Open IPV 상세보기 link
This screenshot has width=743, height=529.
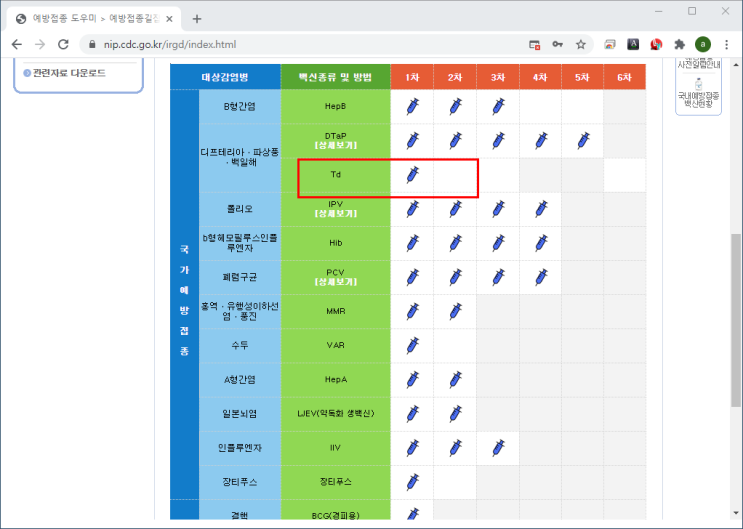tap(335, 214)
